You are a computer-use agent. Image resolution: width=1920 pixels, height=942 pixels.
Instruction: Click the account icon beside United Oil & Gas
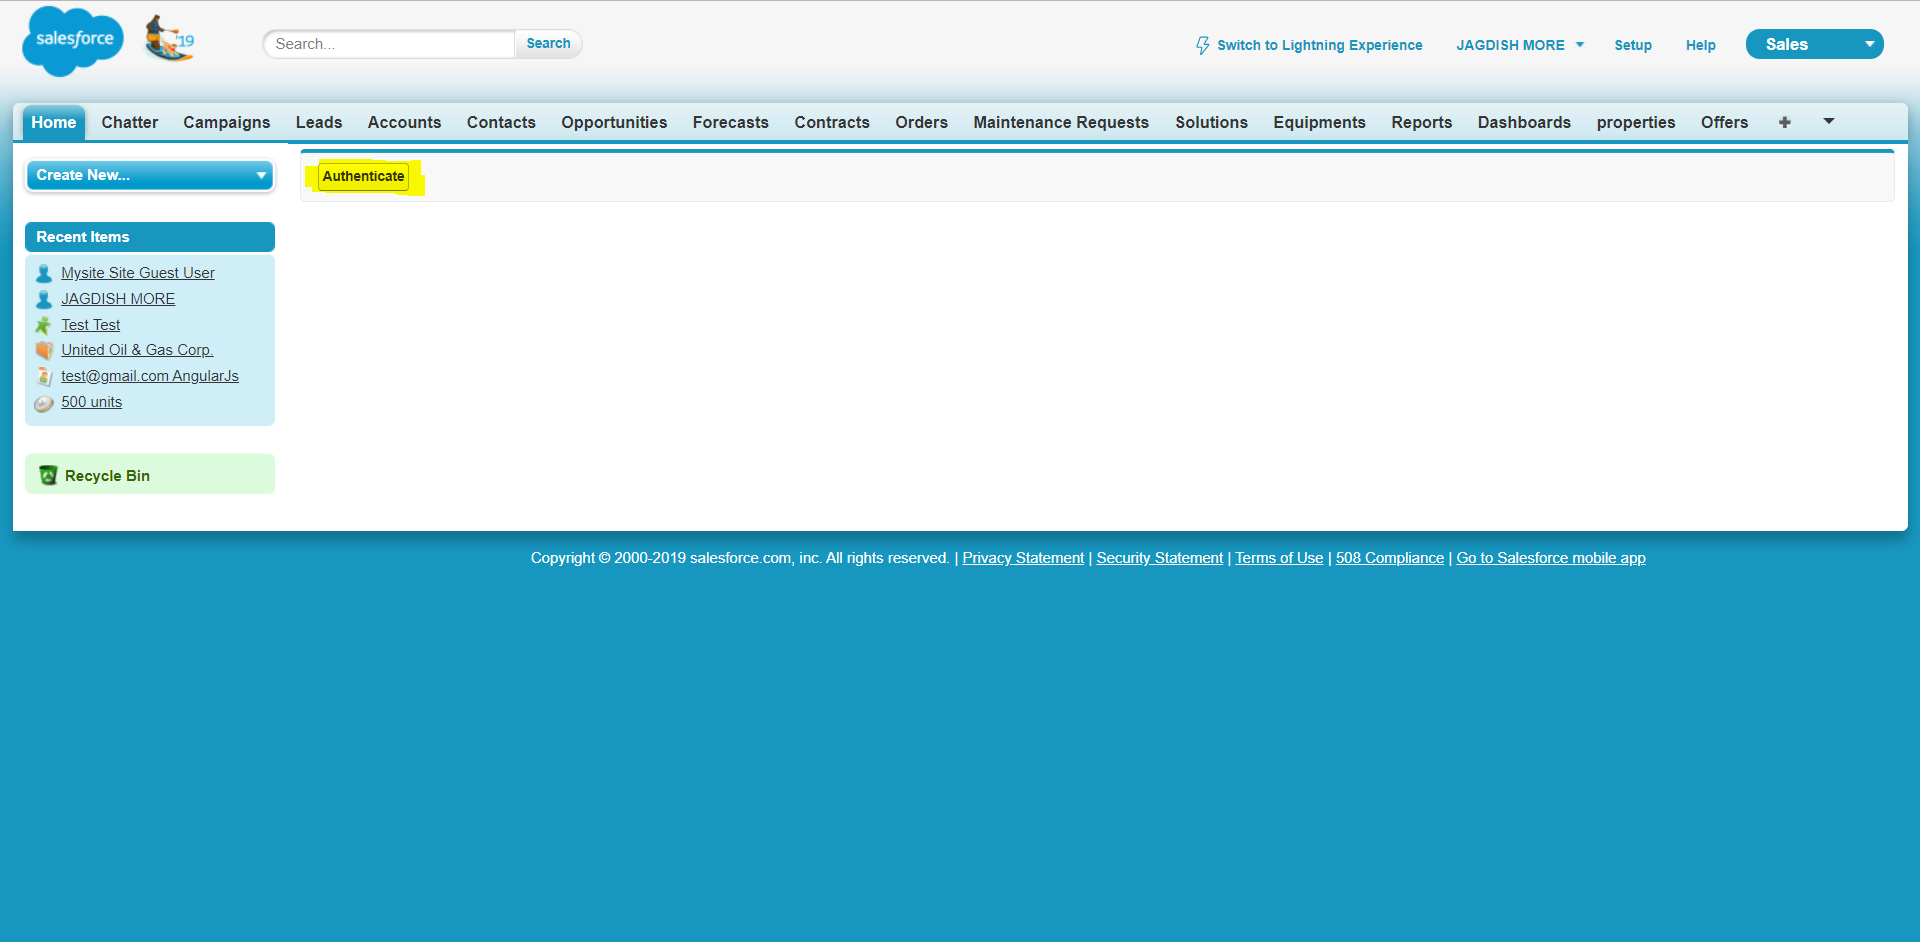click(x=44, y=350)
